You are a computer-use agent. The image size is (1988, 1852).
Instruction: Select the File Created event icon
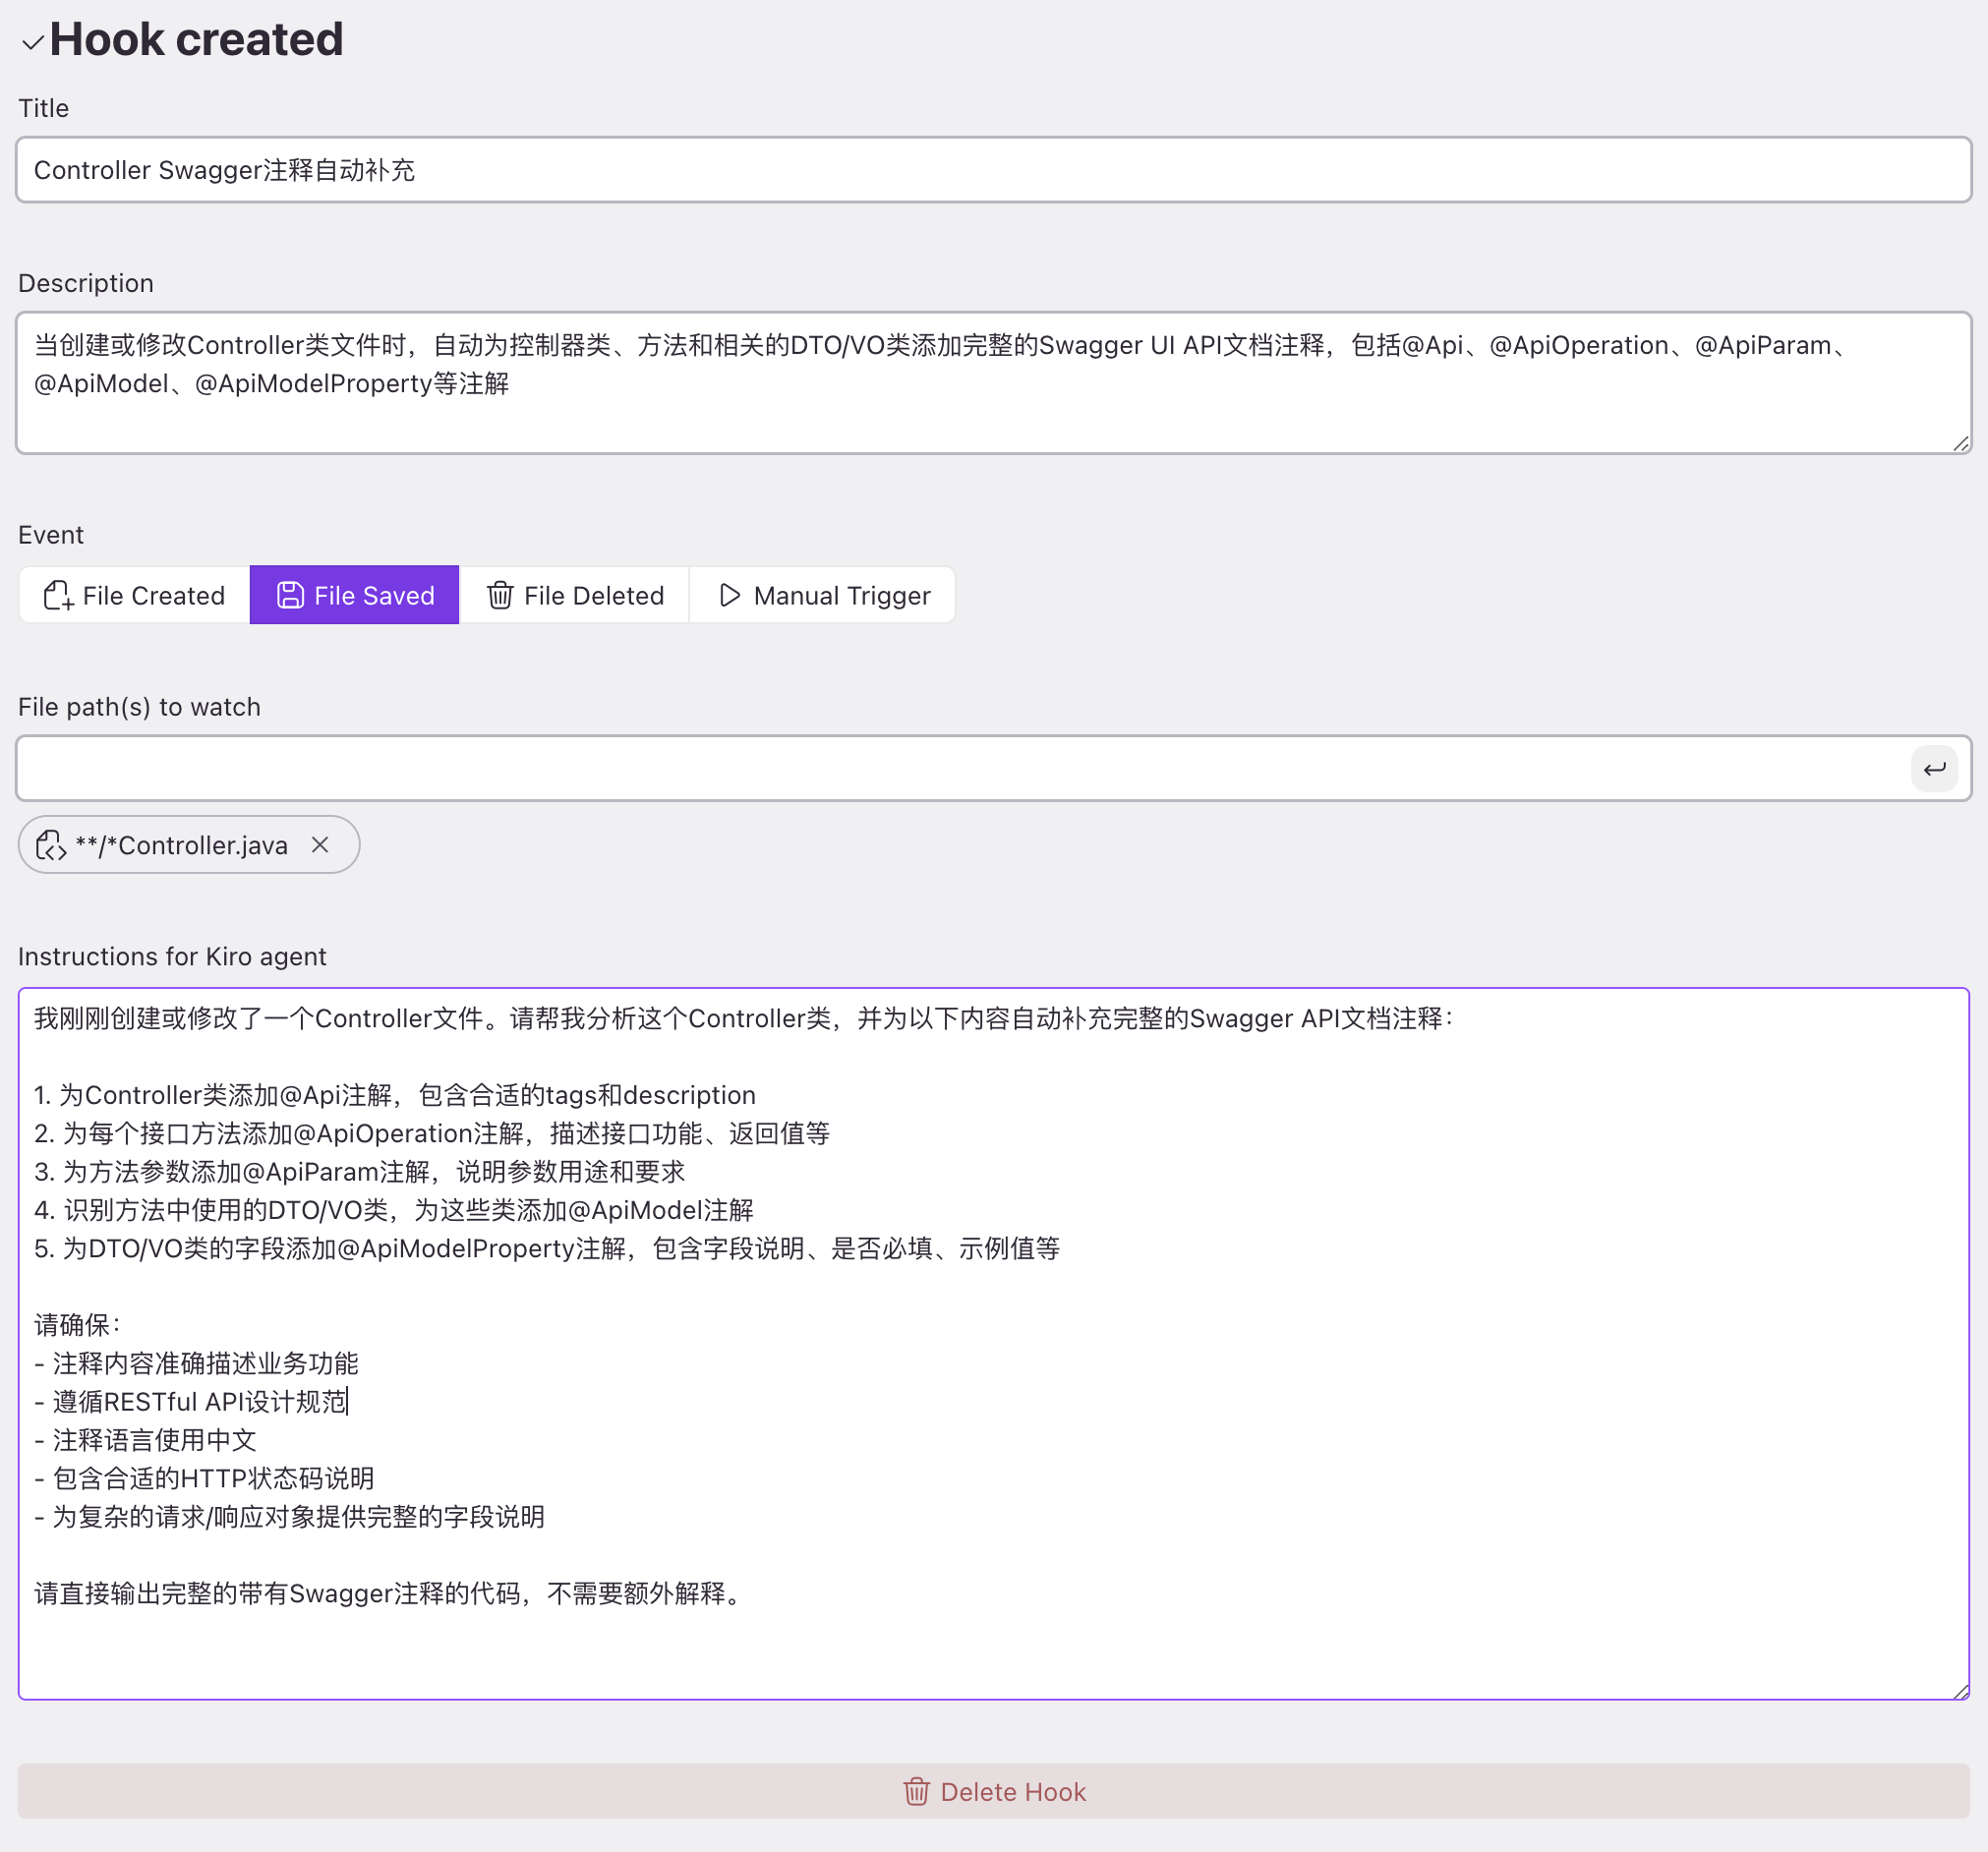pos(58,596)
